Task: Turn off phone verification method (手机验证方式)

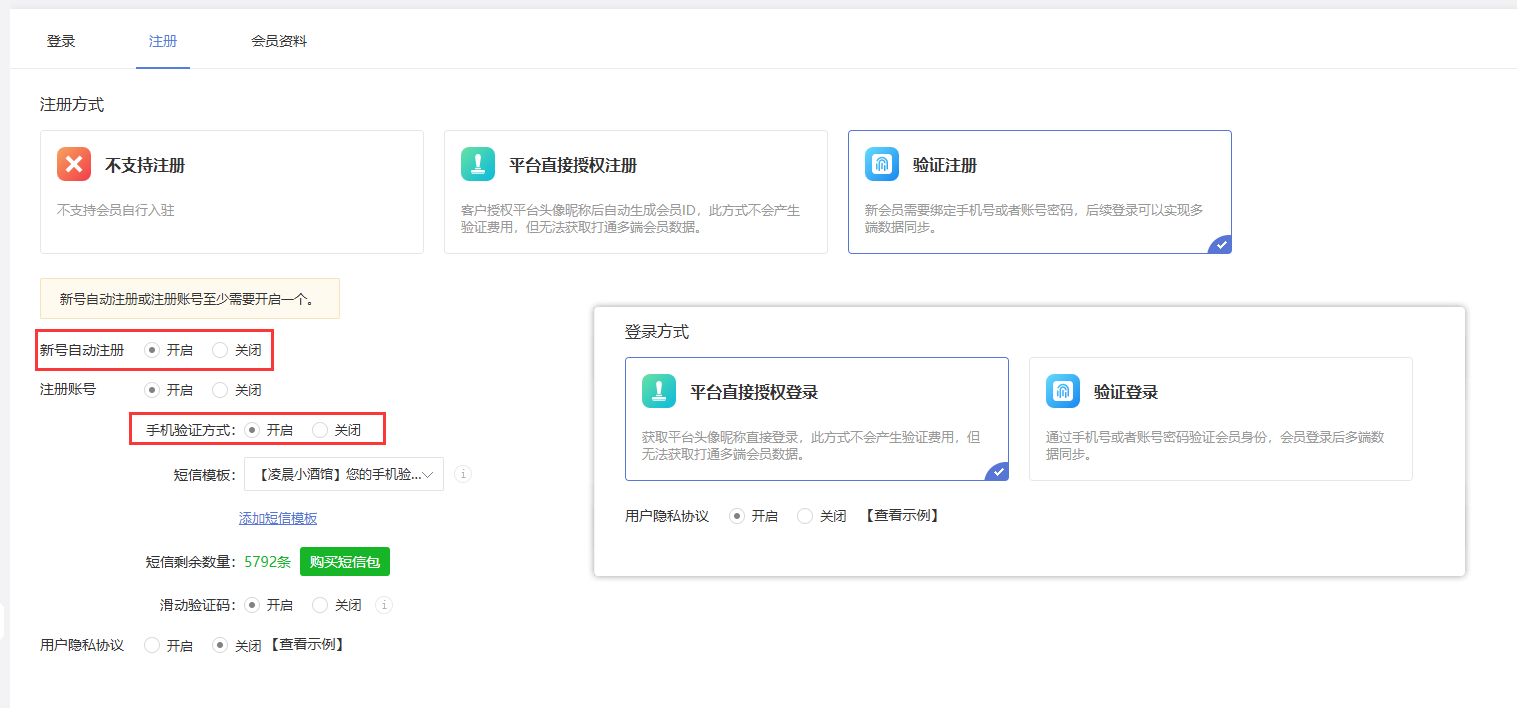Action: (x=320, y=430)
